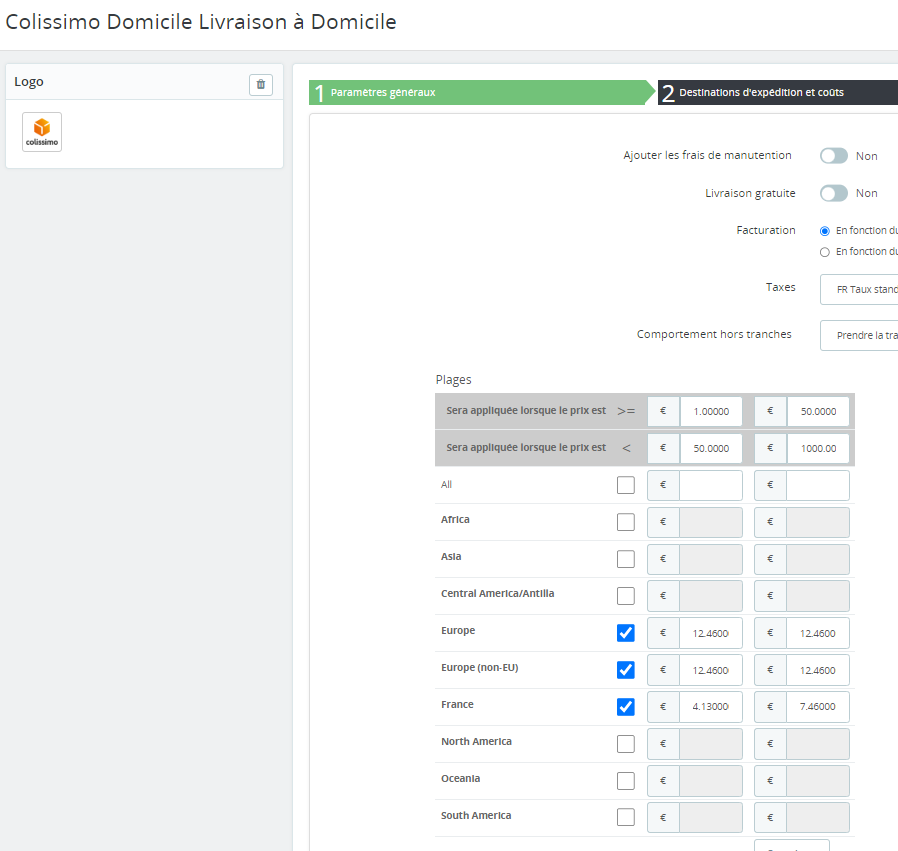Edit upper bound field 1000.00
The height and width of the screenshot is (851, 898).
pyautogui.click(x=818, y=448)
